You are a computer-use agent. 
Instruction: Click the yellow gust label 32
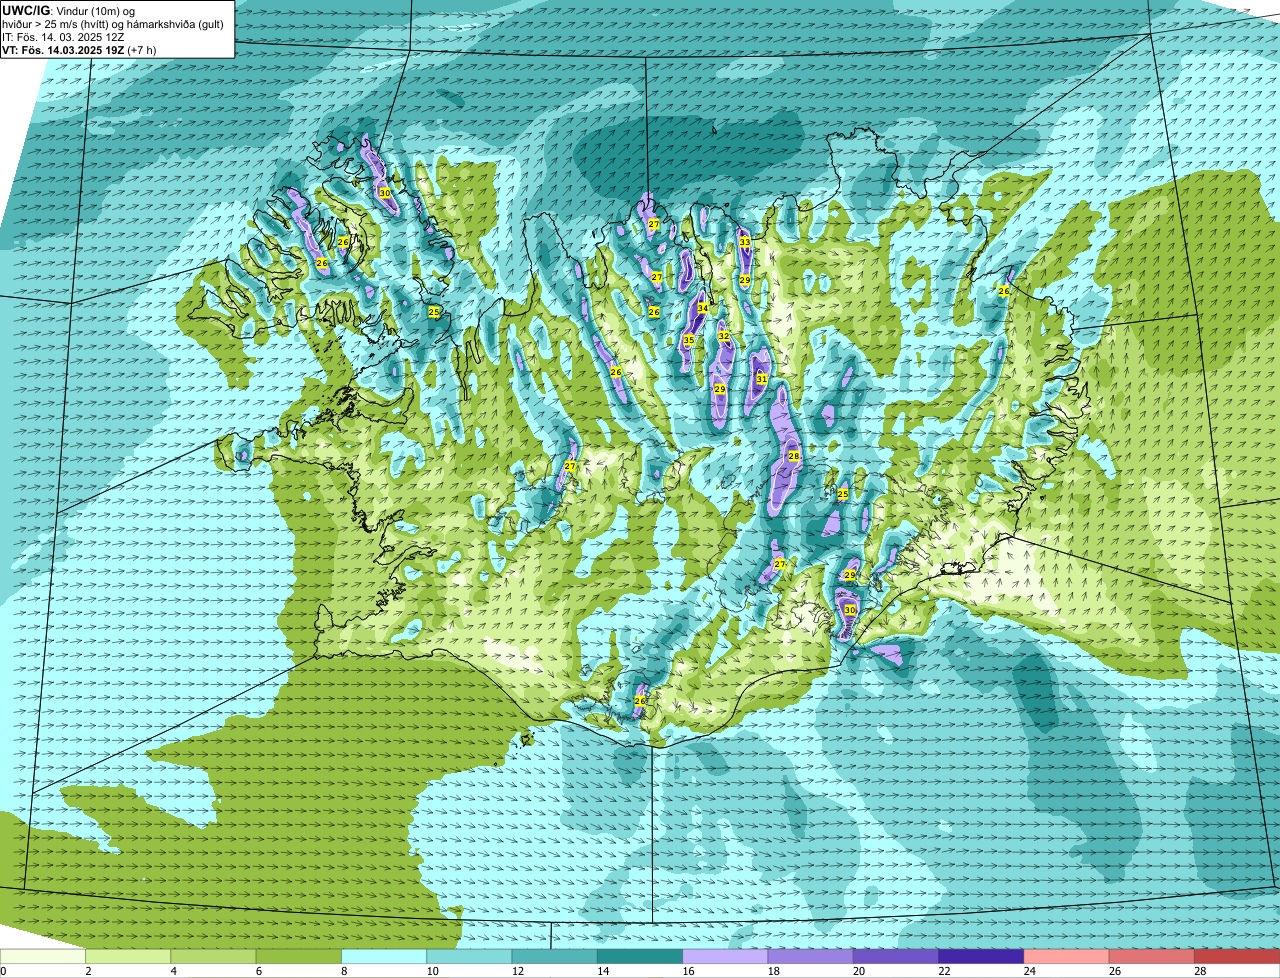(723, 336)
